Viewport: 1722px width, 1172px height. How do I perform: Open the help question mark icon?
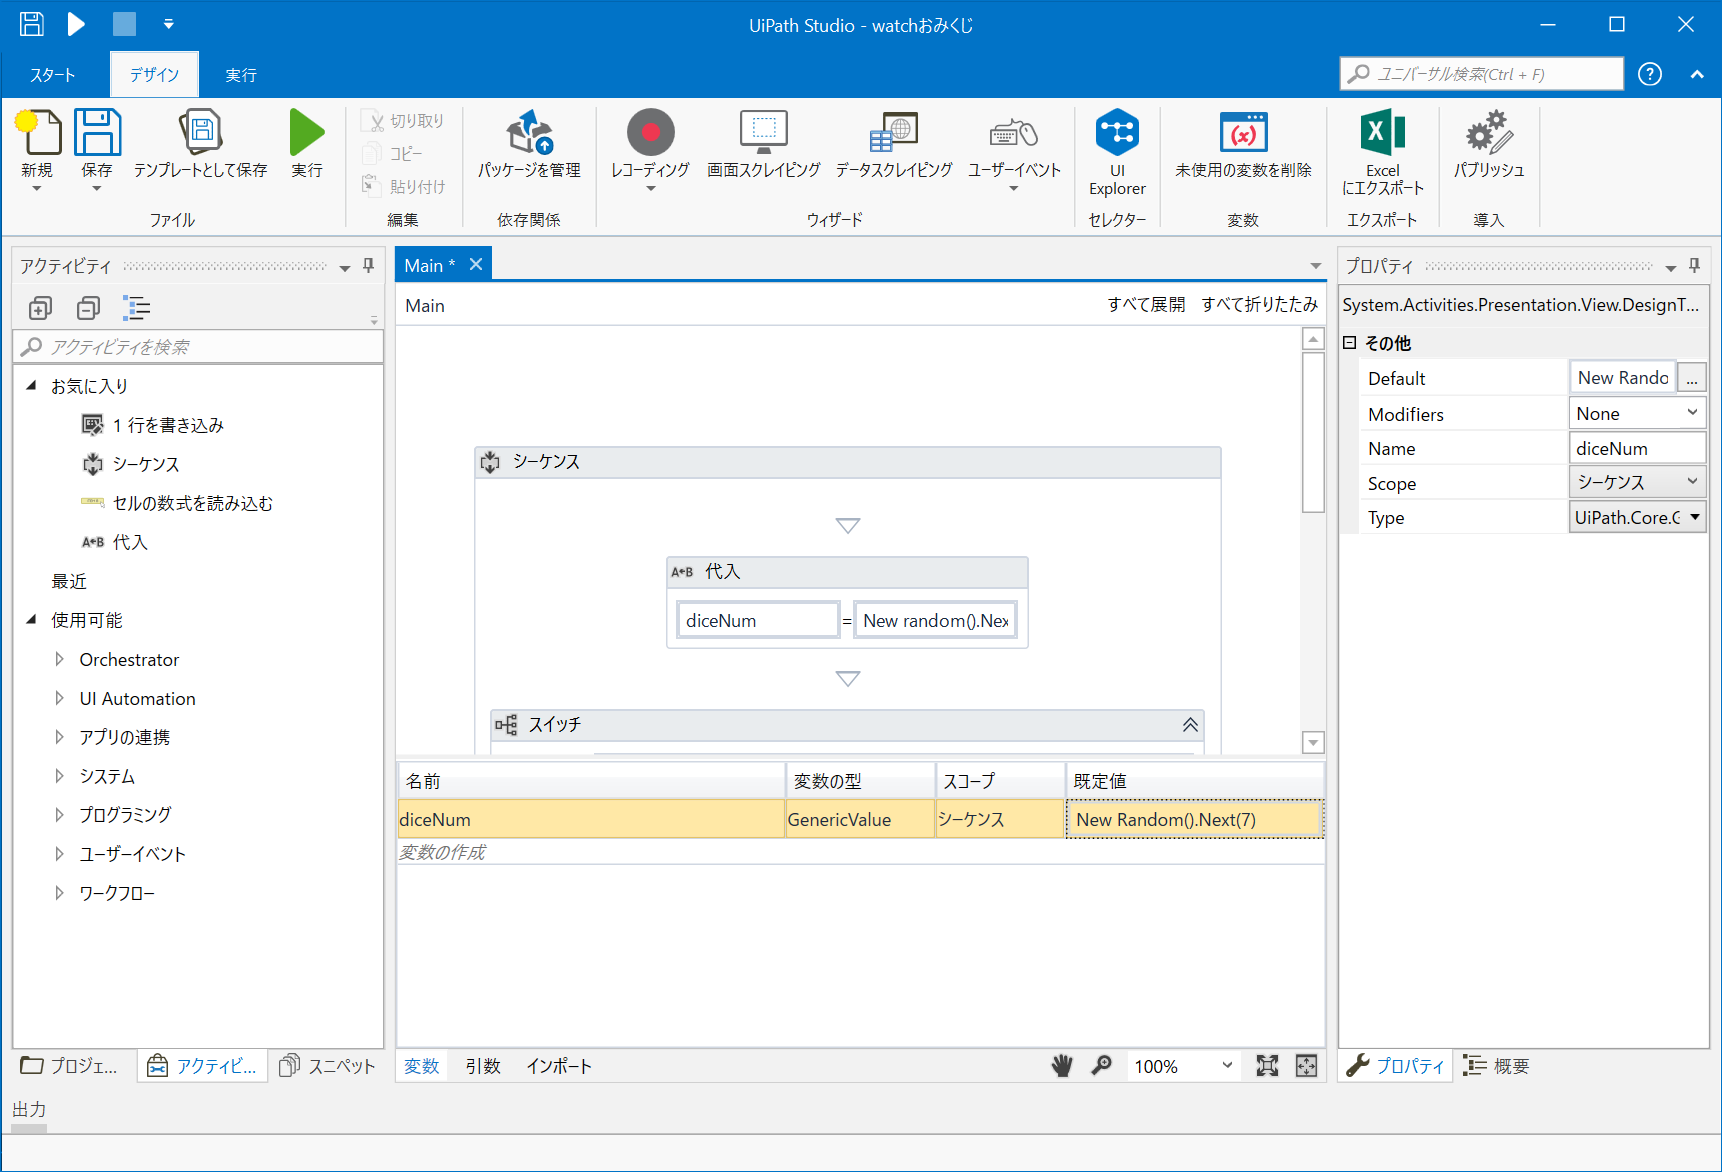(x=1650, y=74)
